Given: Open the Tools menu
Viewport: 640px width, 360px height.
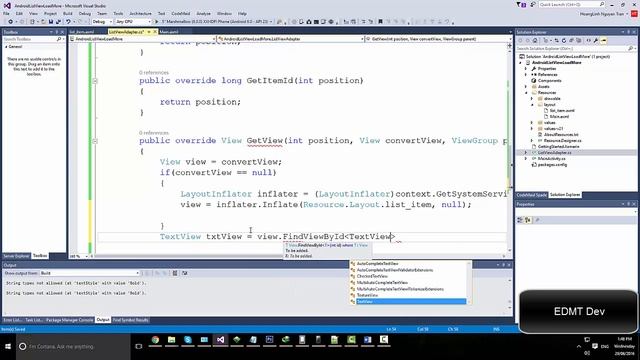Looking at the screenshot, I should tap(118, 13).
